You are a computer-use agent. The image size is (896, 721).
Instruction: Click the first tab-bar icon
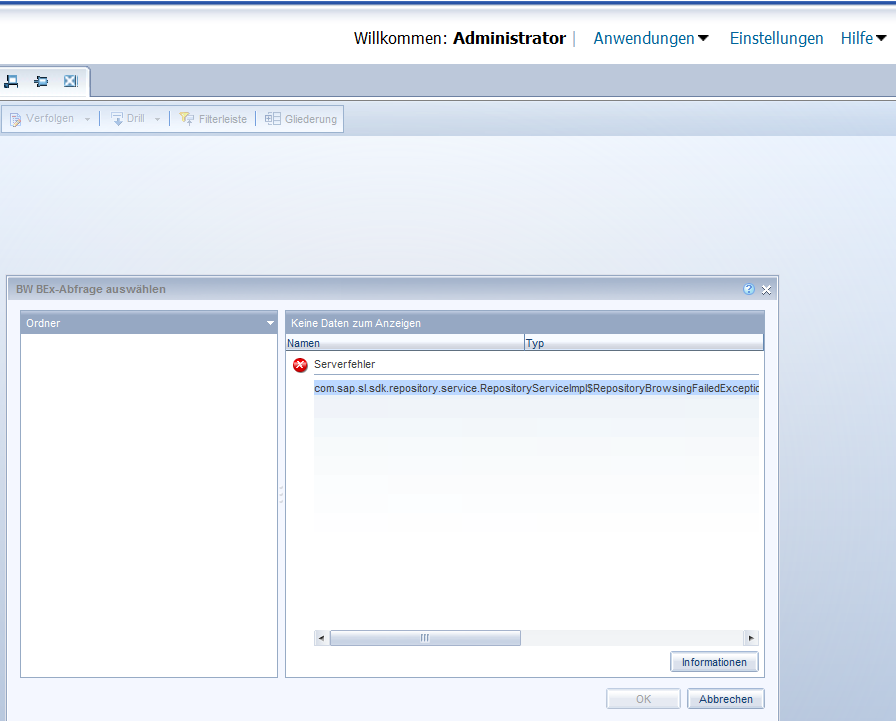point(11,82)
